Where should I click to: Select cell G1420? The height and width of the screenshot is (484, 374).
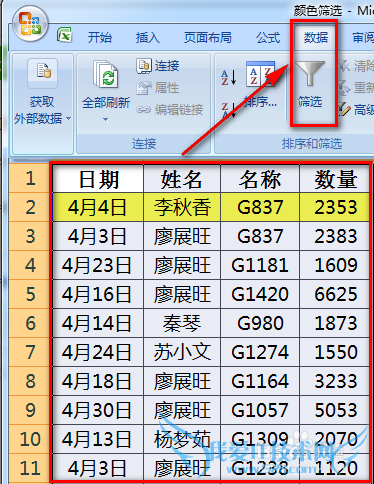click(x=260, y=294)
